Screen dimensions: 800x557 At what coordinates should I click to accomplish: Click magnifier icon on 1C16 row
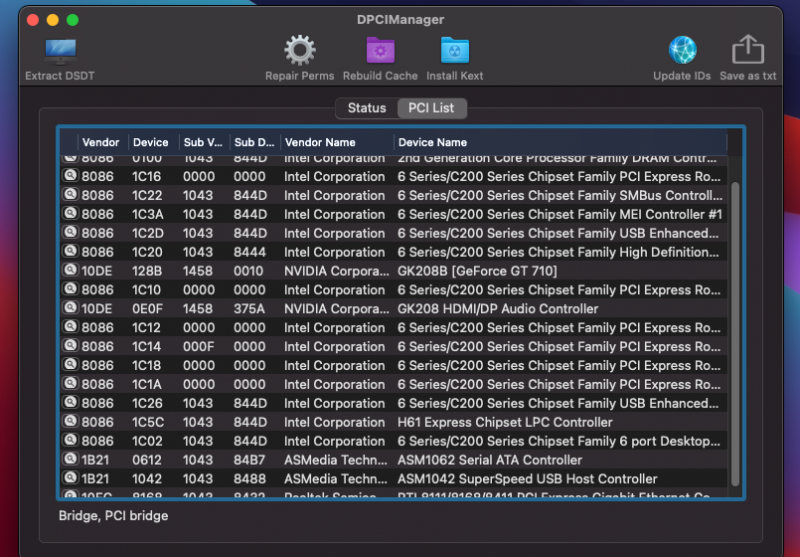pyautogui.click(x=70, y=176)
